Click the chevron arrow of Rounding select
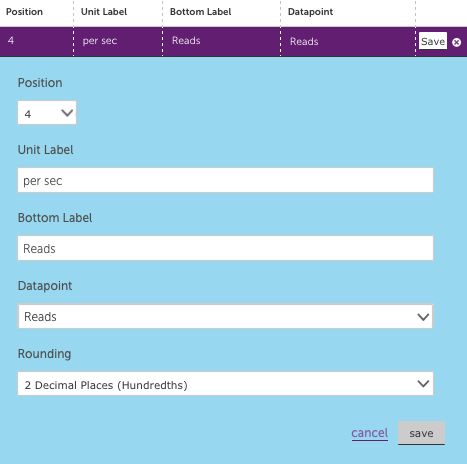The height and width of the screenshot is (464, 467). (x=423, y=384)
